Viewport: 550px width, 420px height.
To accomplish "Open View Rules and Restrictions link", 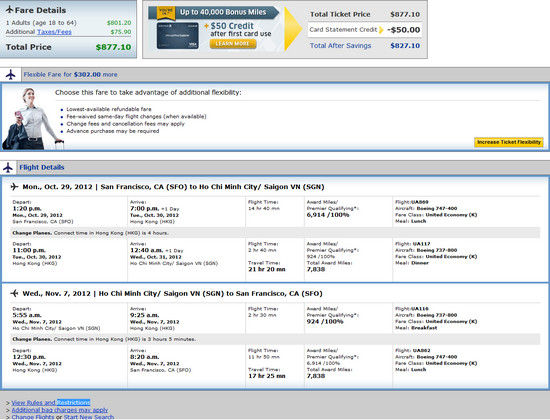I will tap(51, 402).
